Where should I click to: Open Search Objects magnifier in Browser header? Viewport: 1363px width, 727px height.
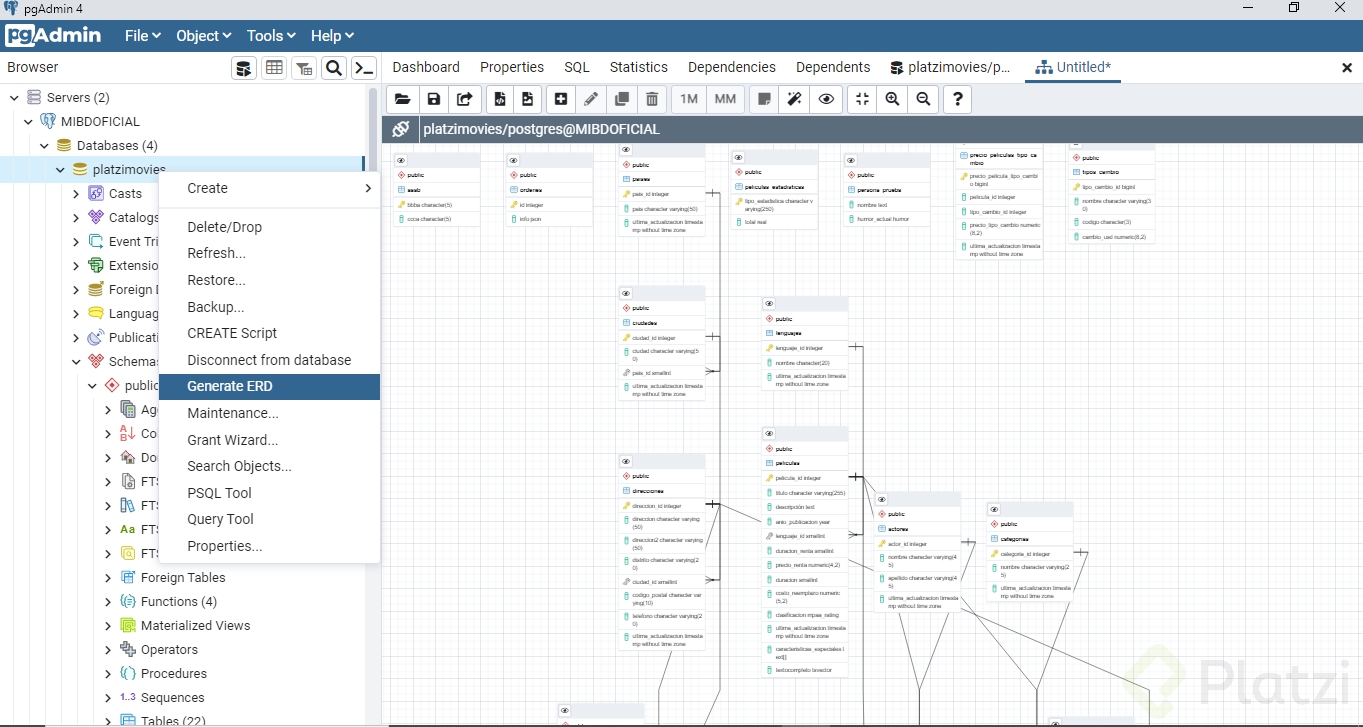[x=334, y=68]
